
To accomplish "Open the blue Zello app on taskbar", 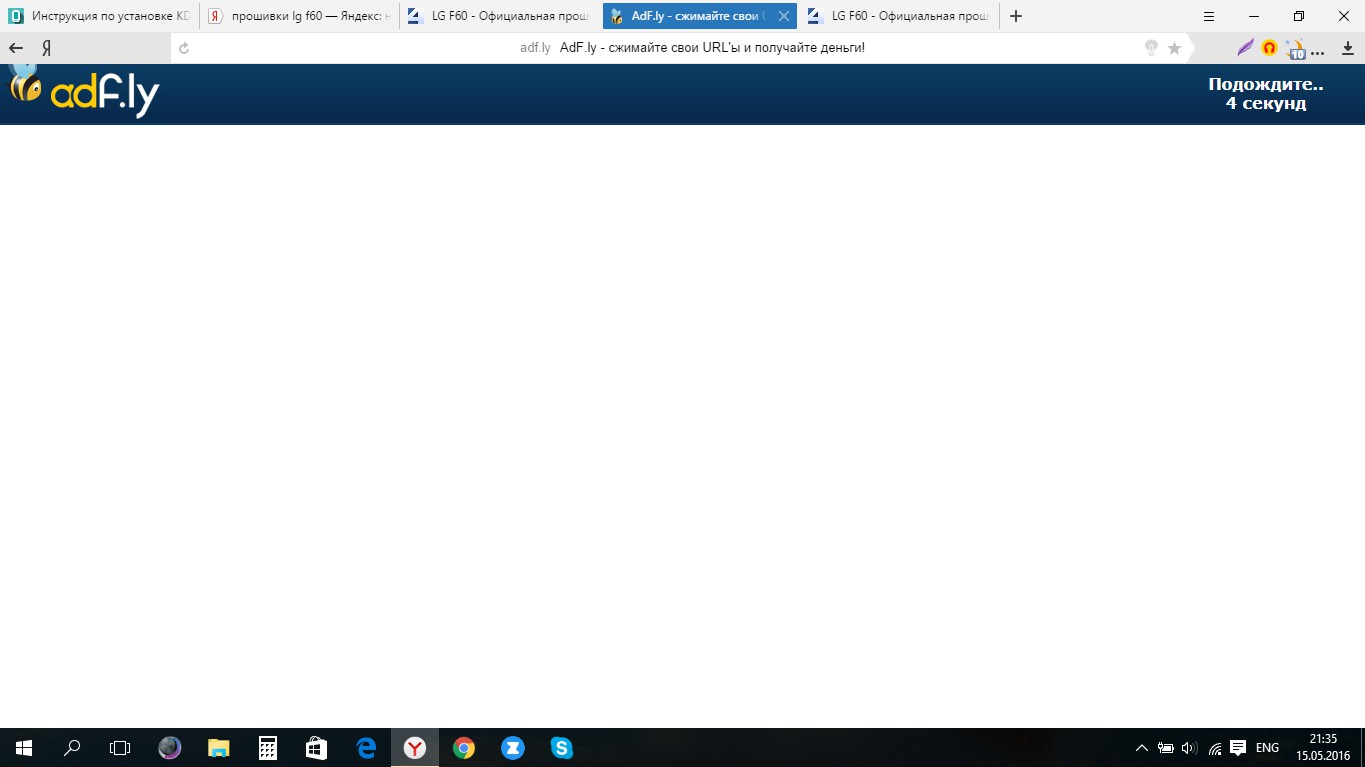I will pos(512,747).
